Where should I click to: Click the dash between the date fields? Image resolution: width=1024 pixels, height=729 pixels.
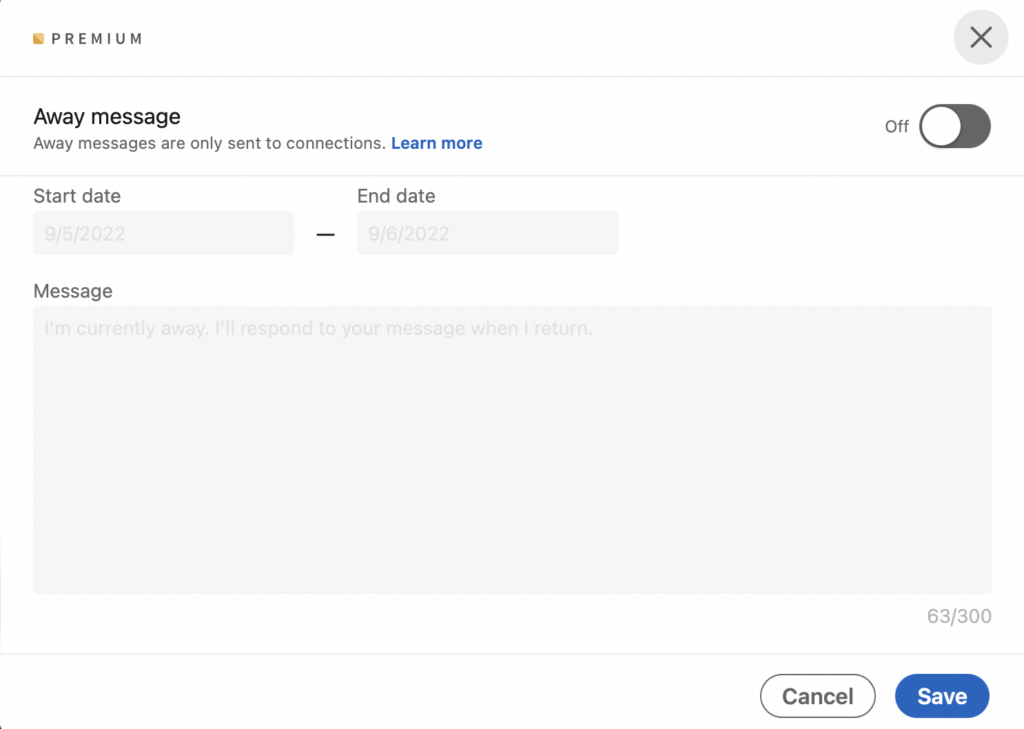pyautogui.click(x=325, y=234)
